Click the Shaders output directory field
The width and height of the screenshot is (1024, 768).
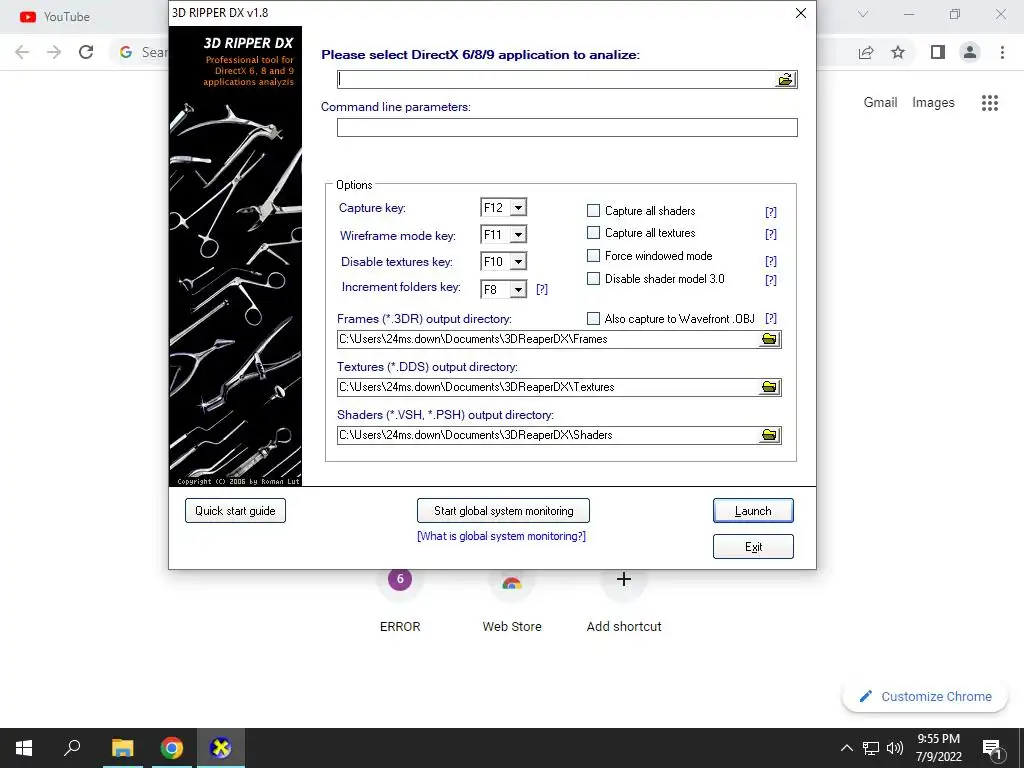pyautogui.click(x=548, y=435)
